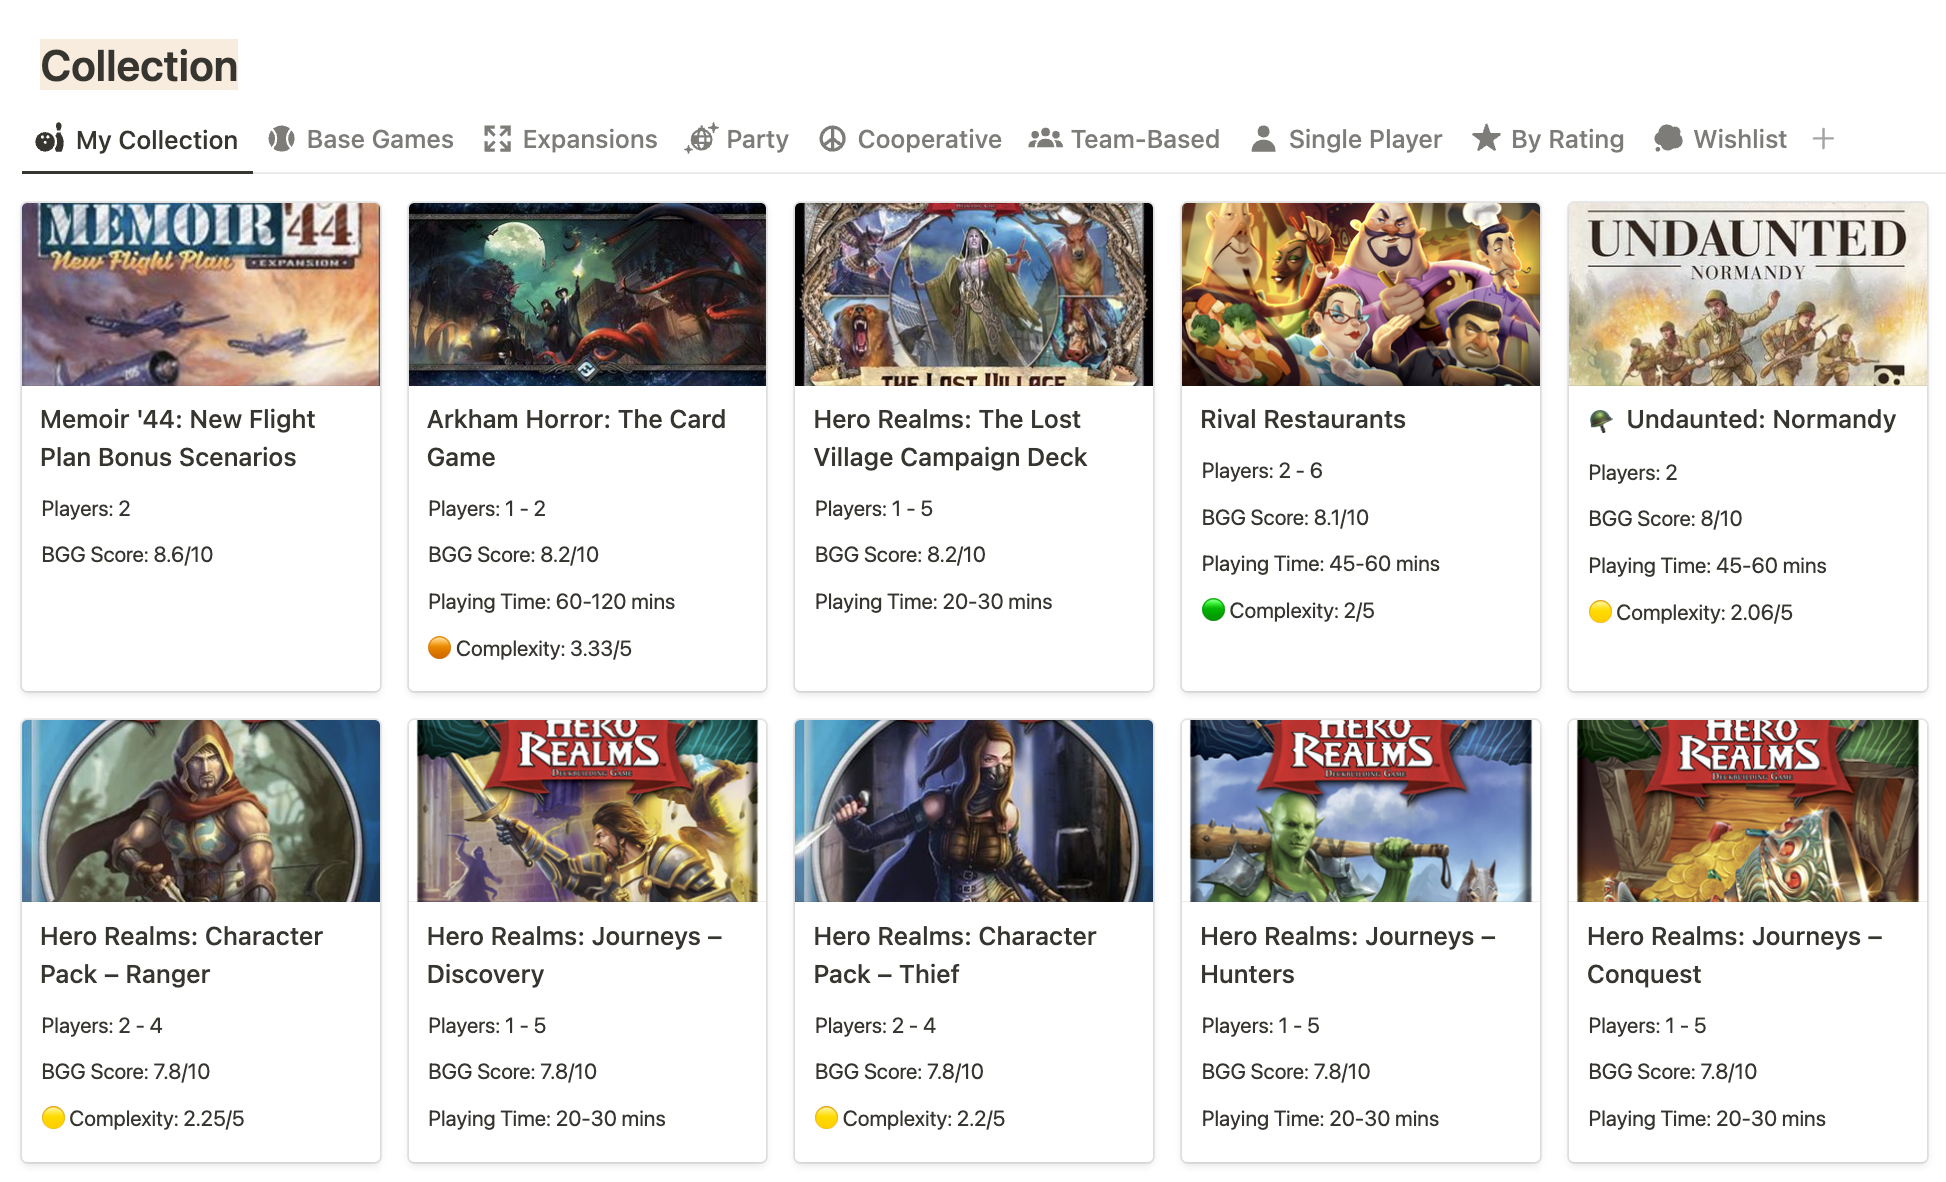The image size is (1946, 1182).
Task: Click the people-group icon beside Team-Based
Action: coord(1045,139)
